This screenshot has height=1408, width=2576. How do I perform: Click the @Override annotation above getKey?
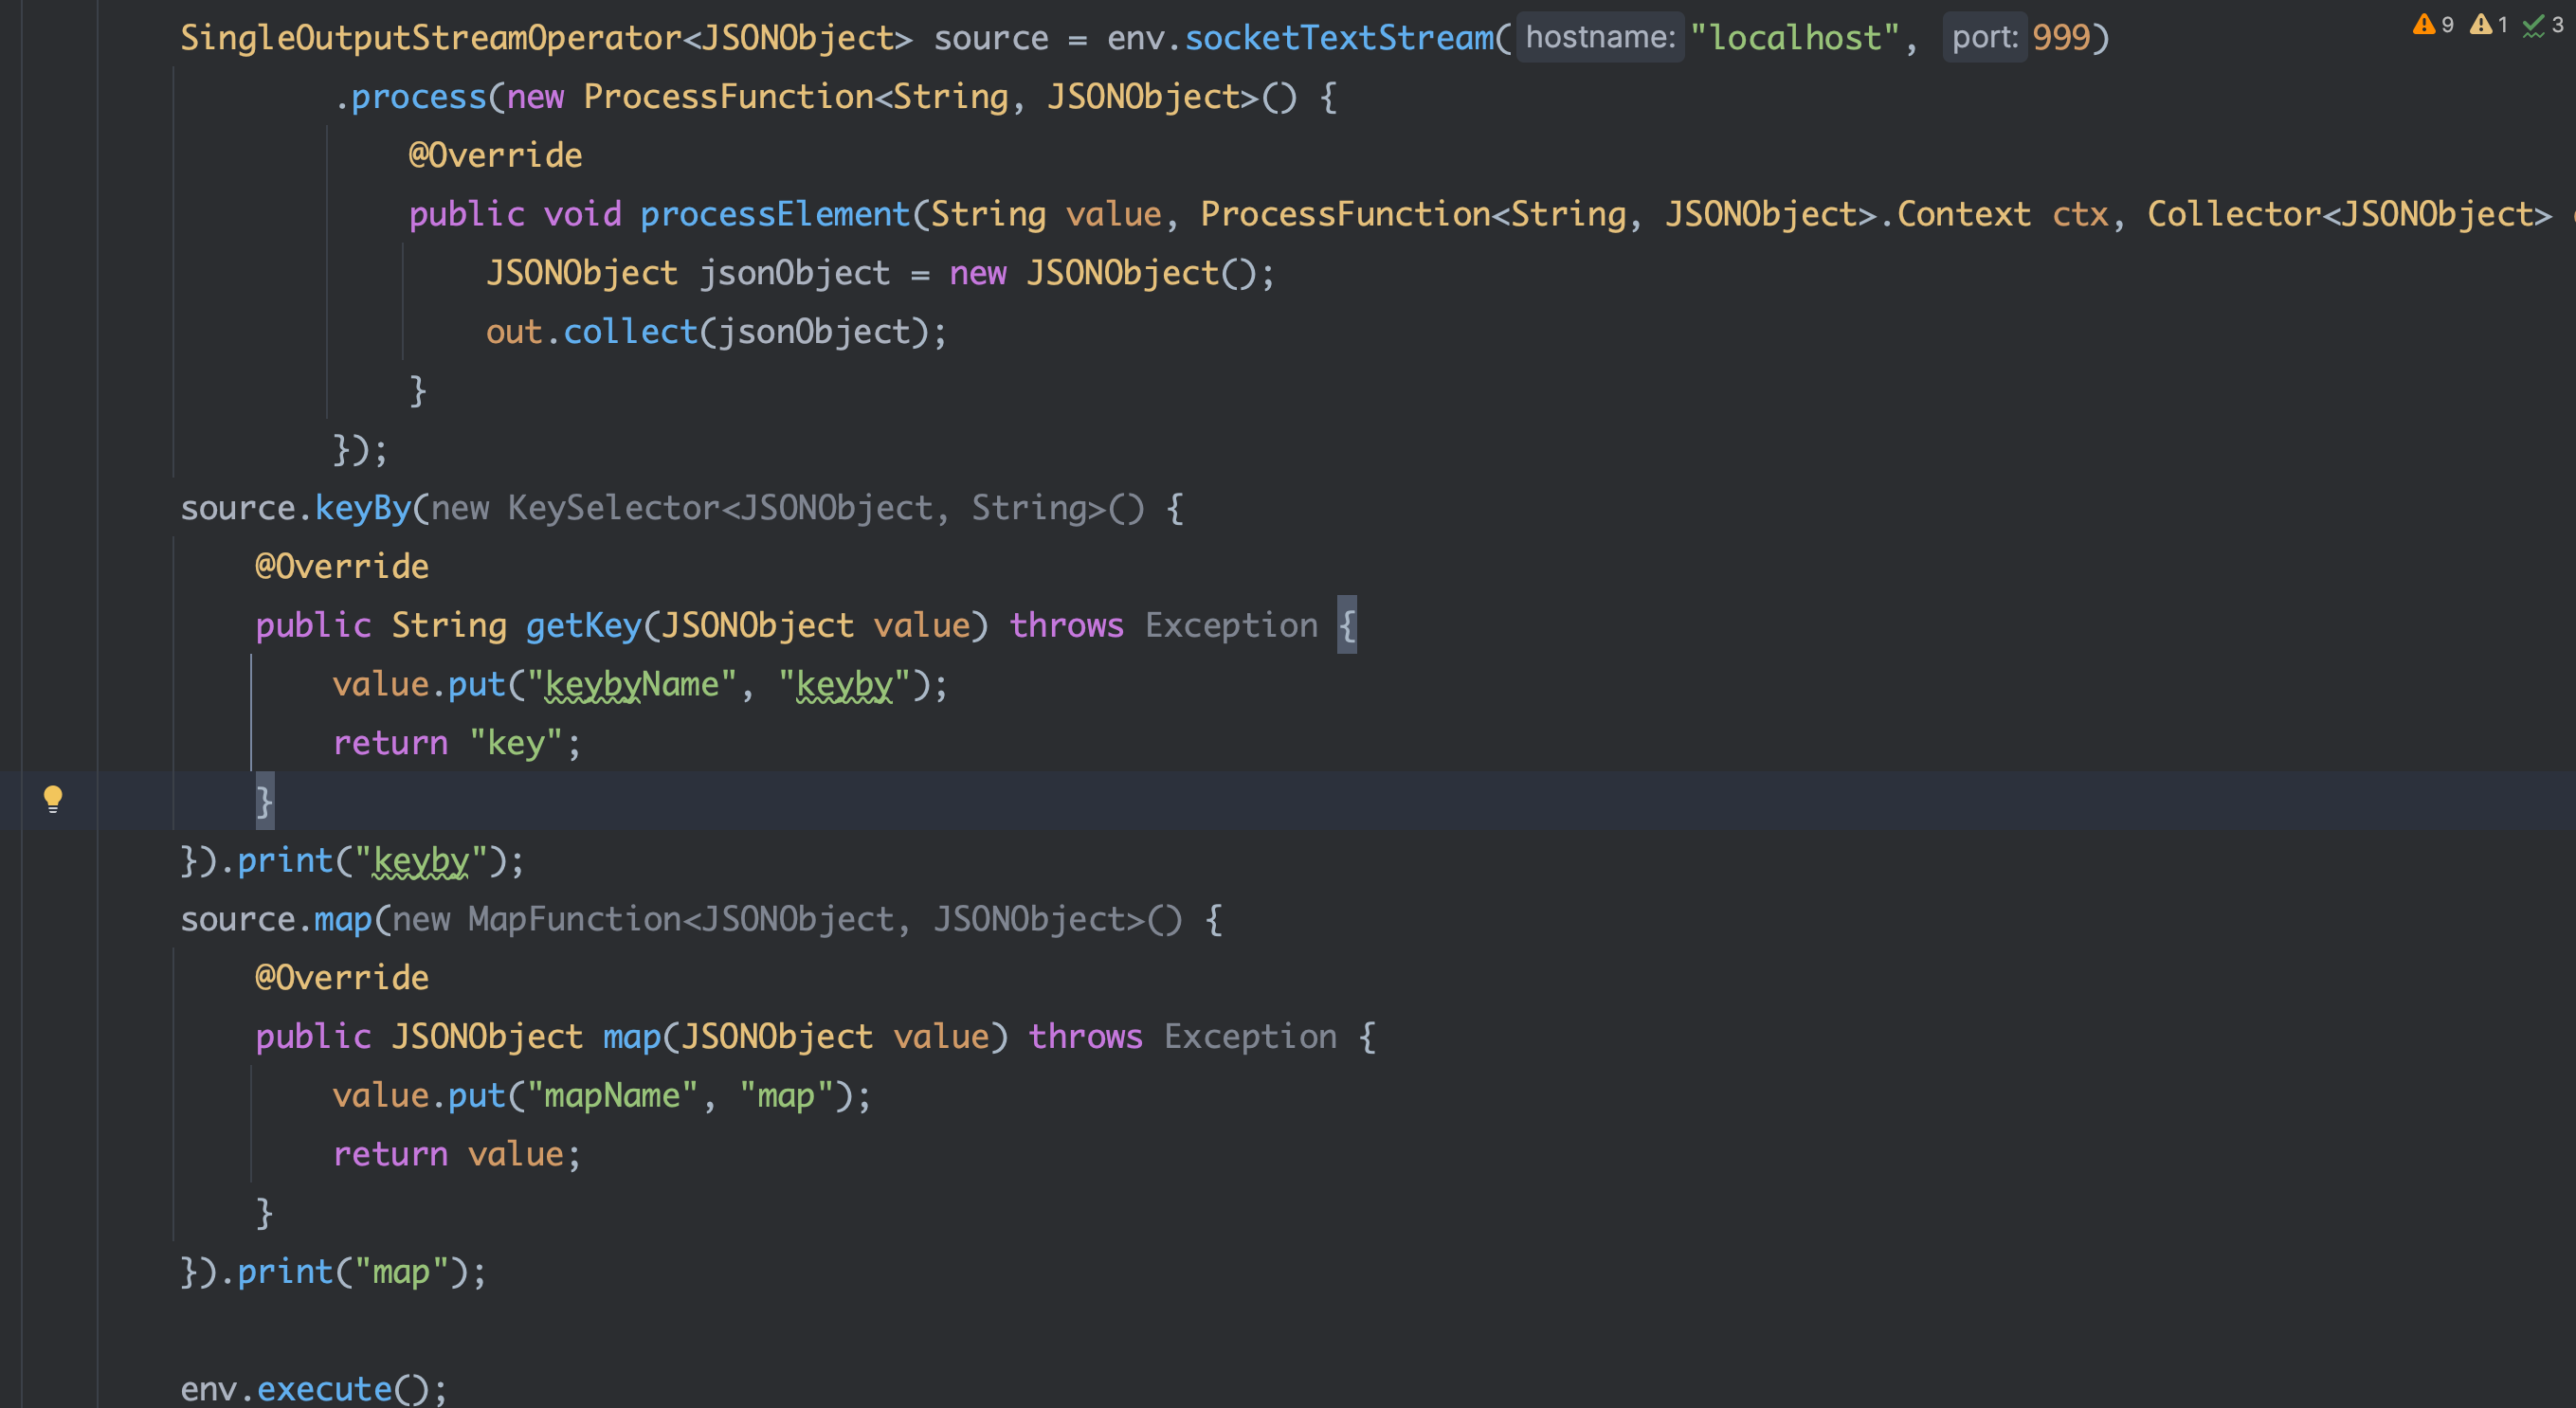point(342,567)
